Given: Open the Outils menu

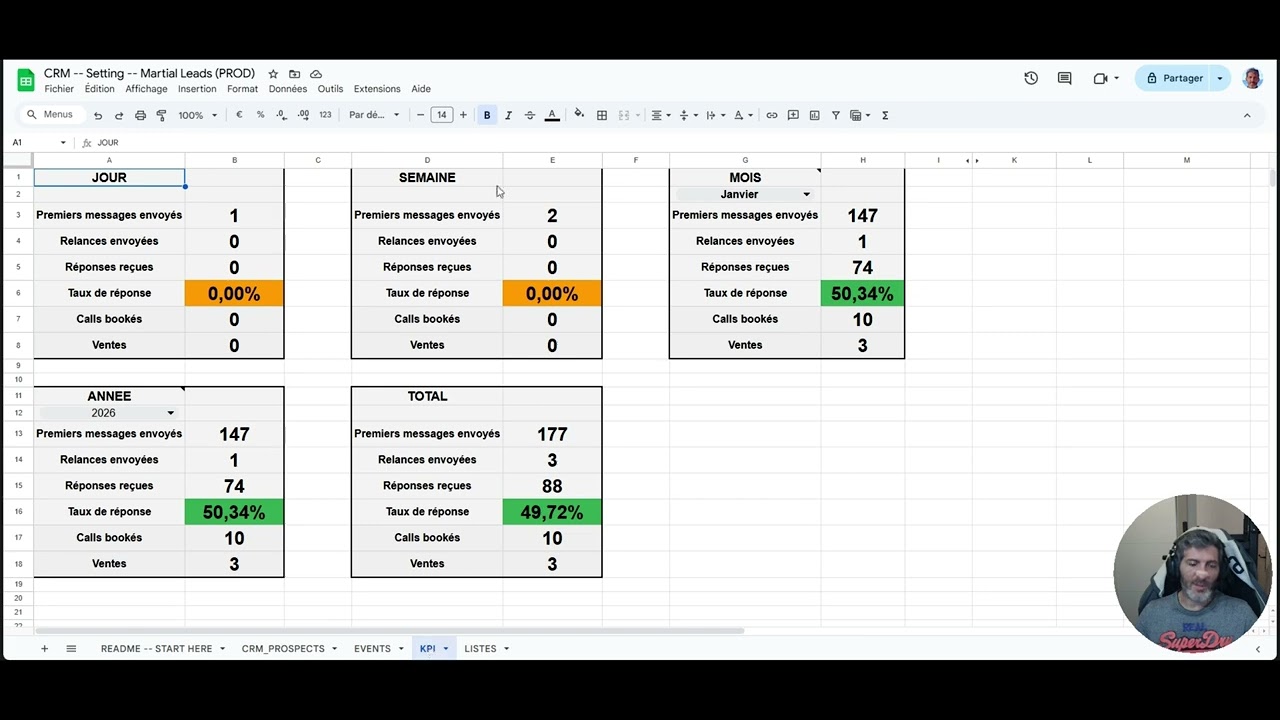Looking at the screenshot, I should pyautogui.click(x=330, y=89).
